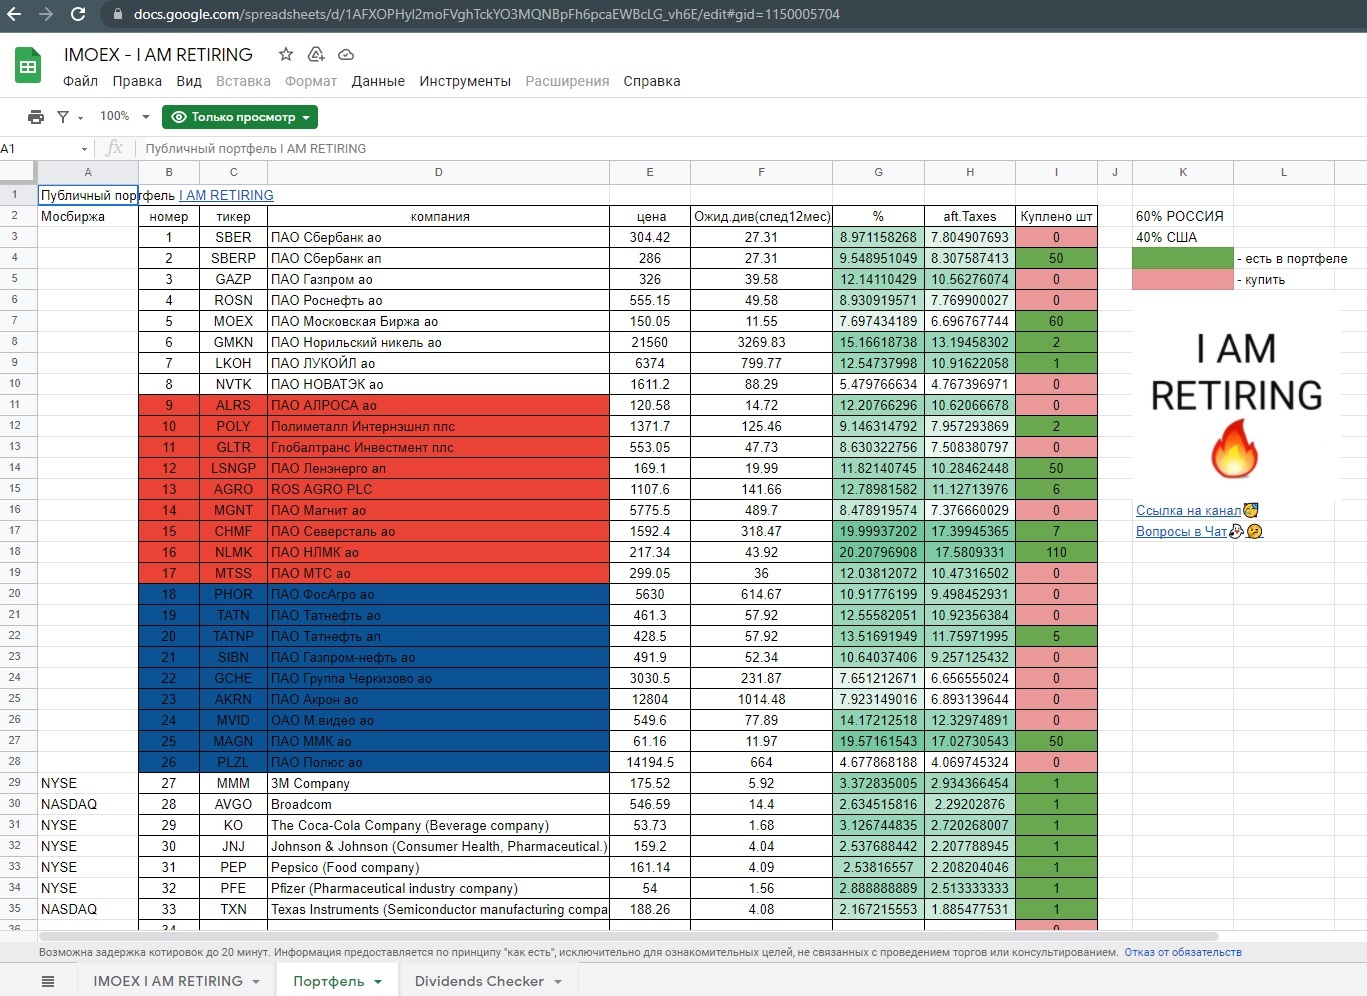Image resolution: width=1367 pixels, height=996 pixels.
Task: Open I AM RETIRING link in cell A1
Action: pos(226,196)
